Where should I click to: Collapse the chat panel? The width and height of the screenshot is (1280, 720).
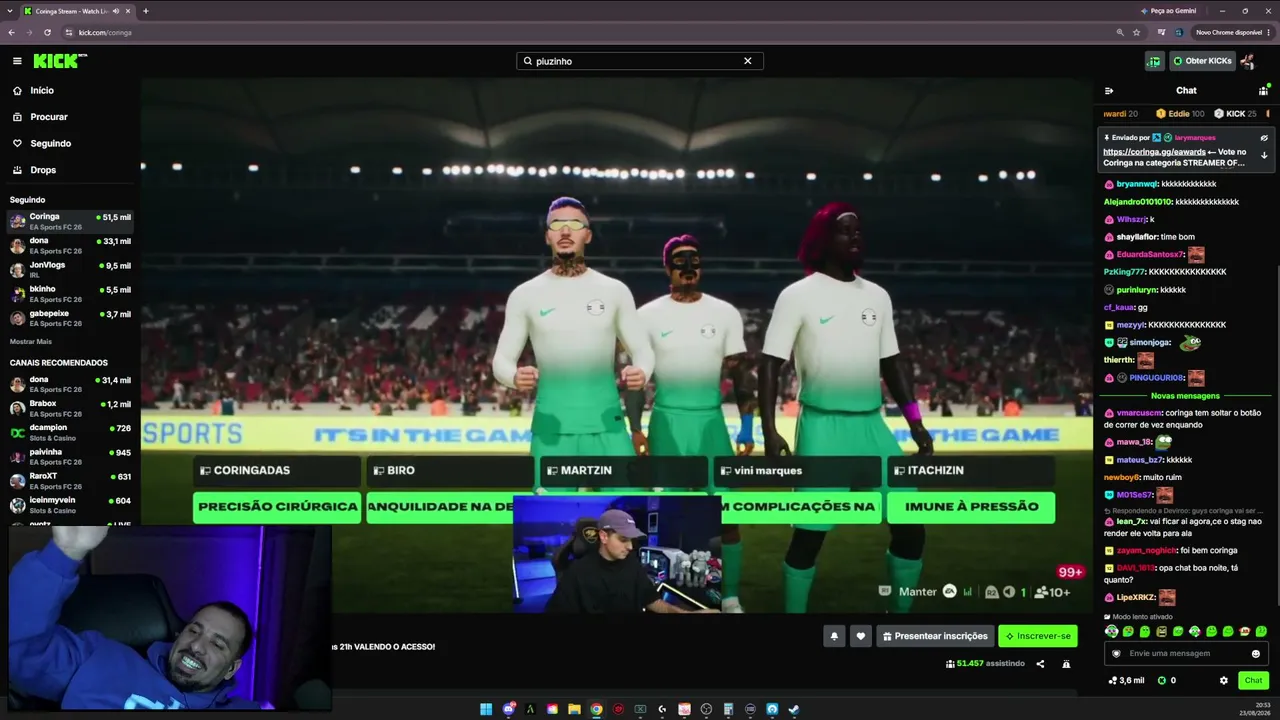1109,91
